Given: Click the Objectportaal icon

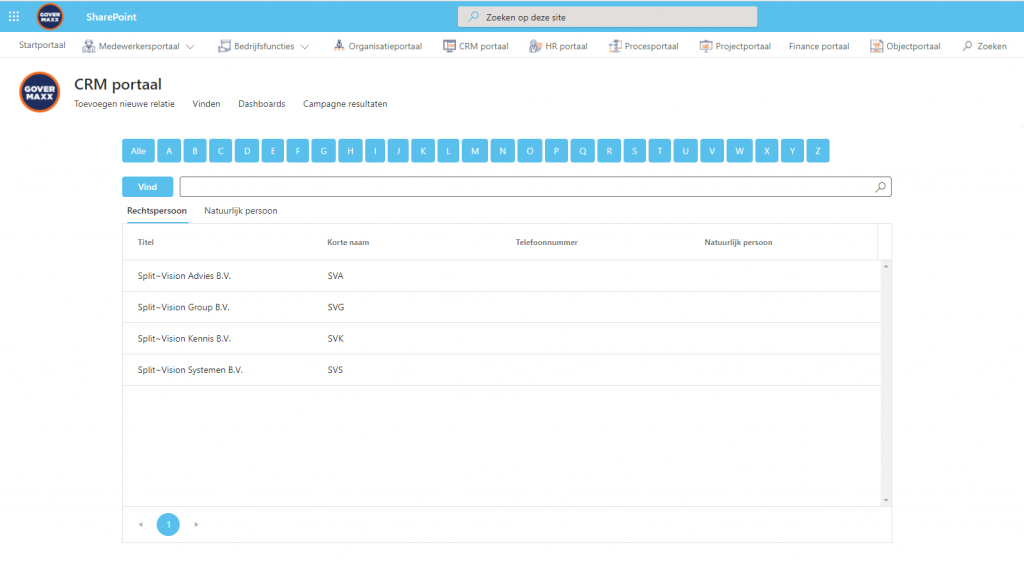Looking at the screenshot, I should click(x=876, y=46).
